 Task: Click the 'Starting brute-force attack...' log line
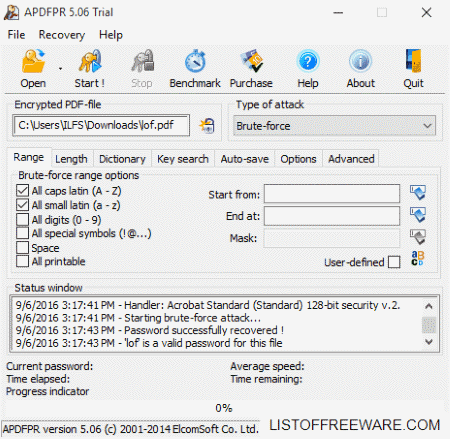click(x=138, y=318)
